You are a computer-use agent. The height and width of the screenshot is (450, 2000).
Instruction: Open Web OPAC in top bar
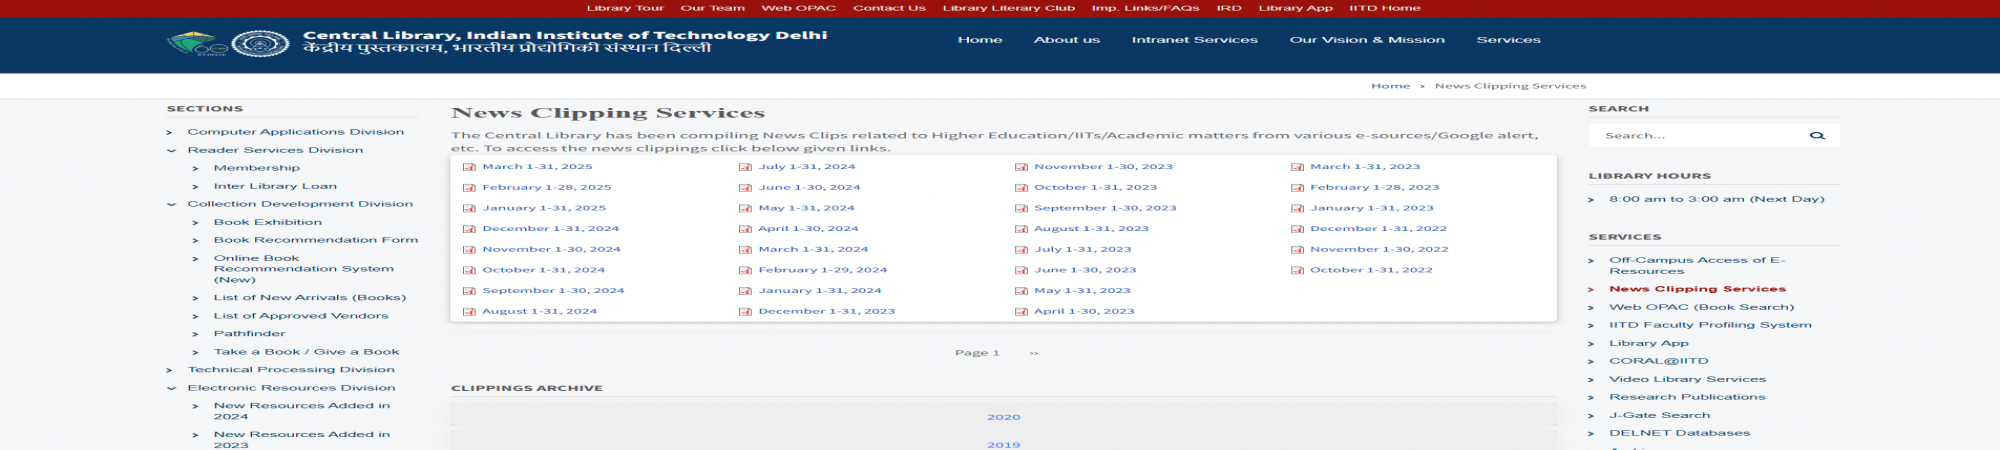click(799, 8)
